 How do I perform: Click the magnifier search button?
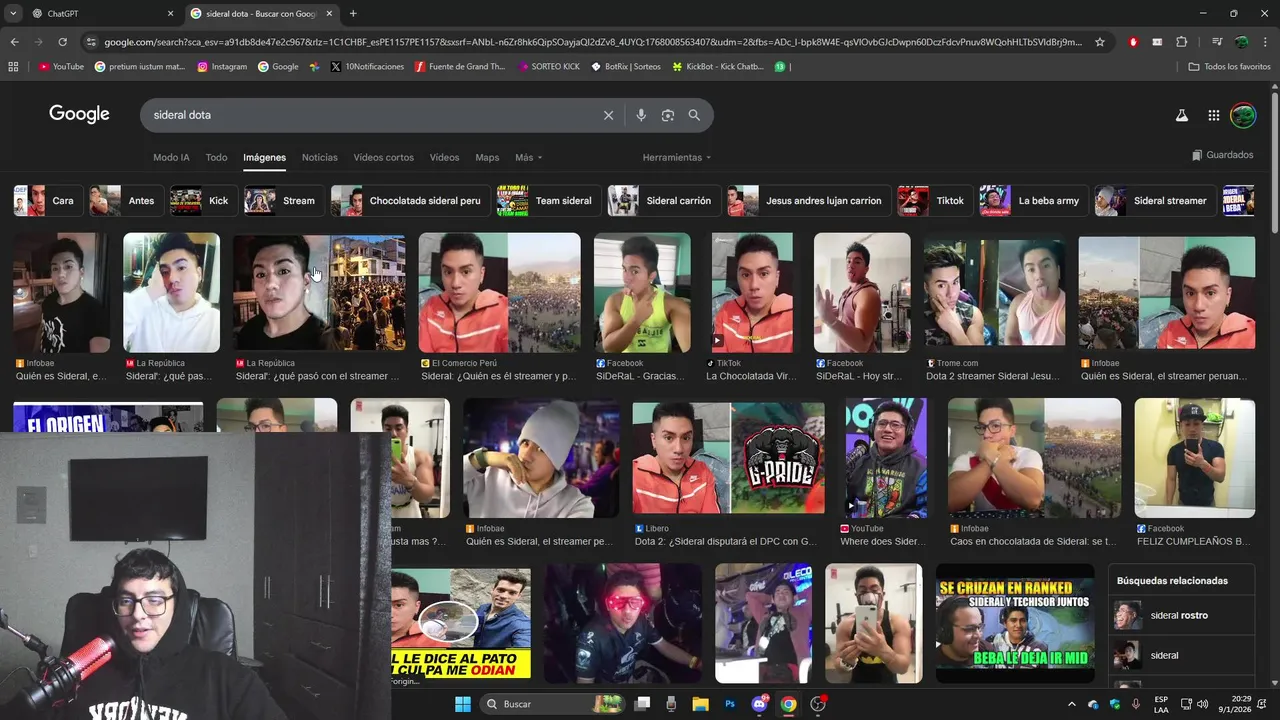coord(694,115)
